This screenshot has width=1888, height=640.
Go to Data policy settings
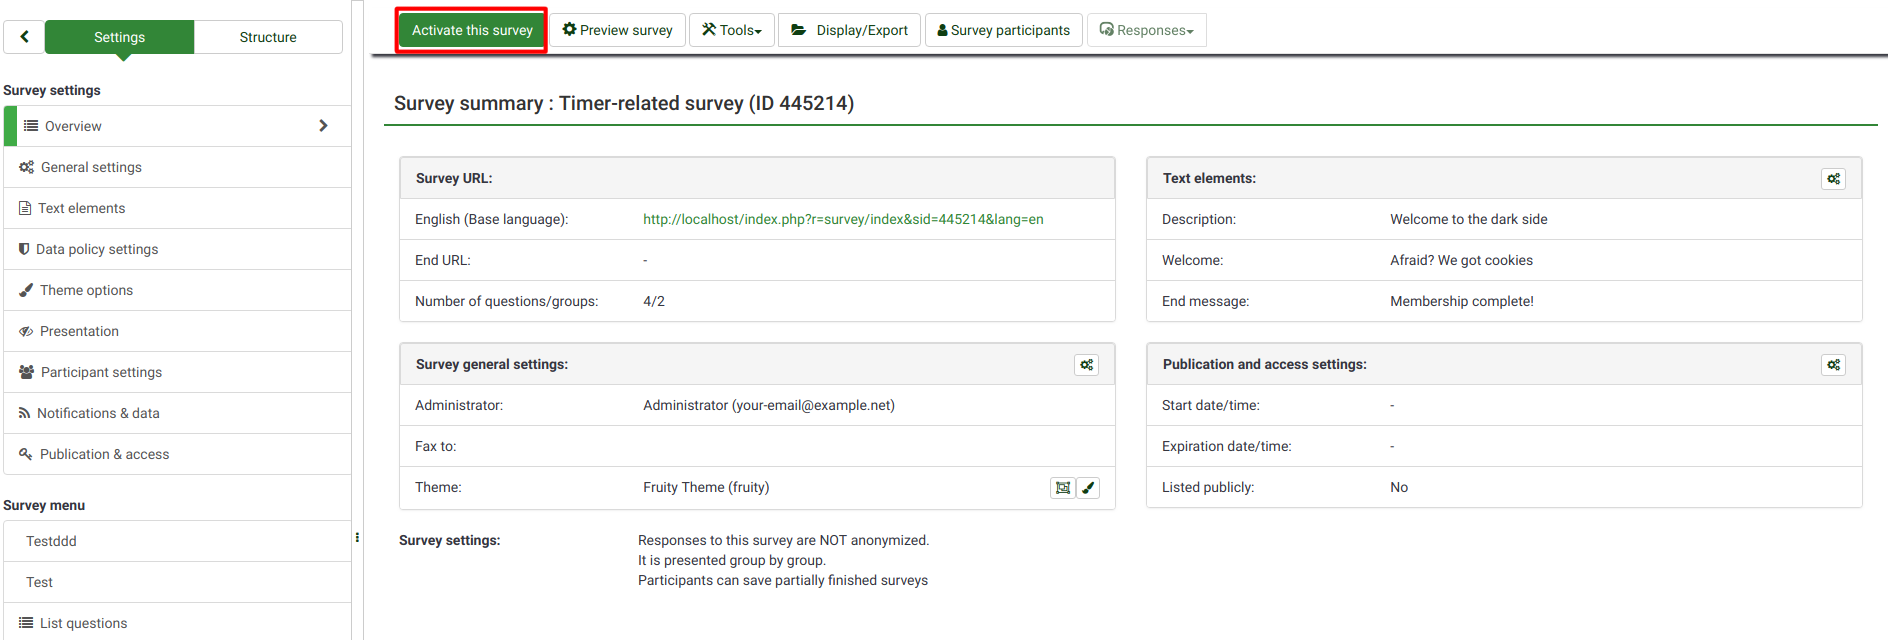(97, 249)
